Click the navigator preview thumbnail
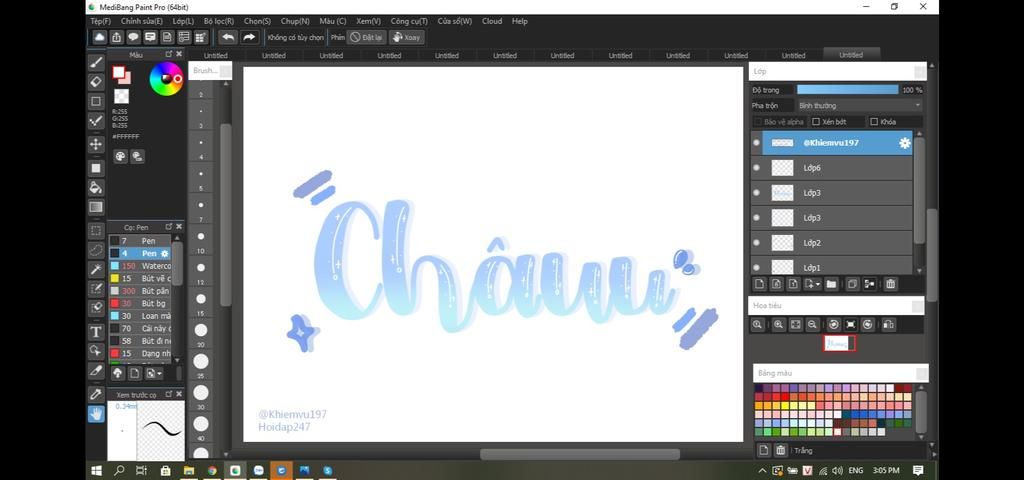 click(x=839, y=343)
